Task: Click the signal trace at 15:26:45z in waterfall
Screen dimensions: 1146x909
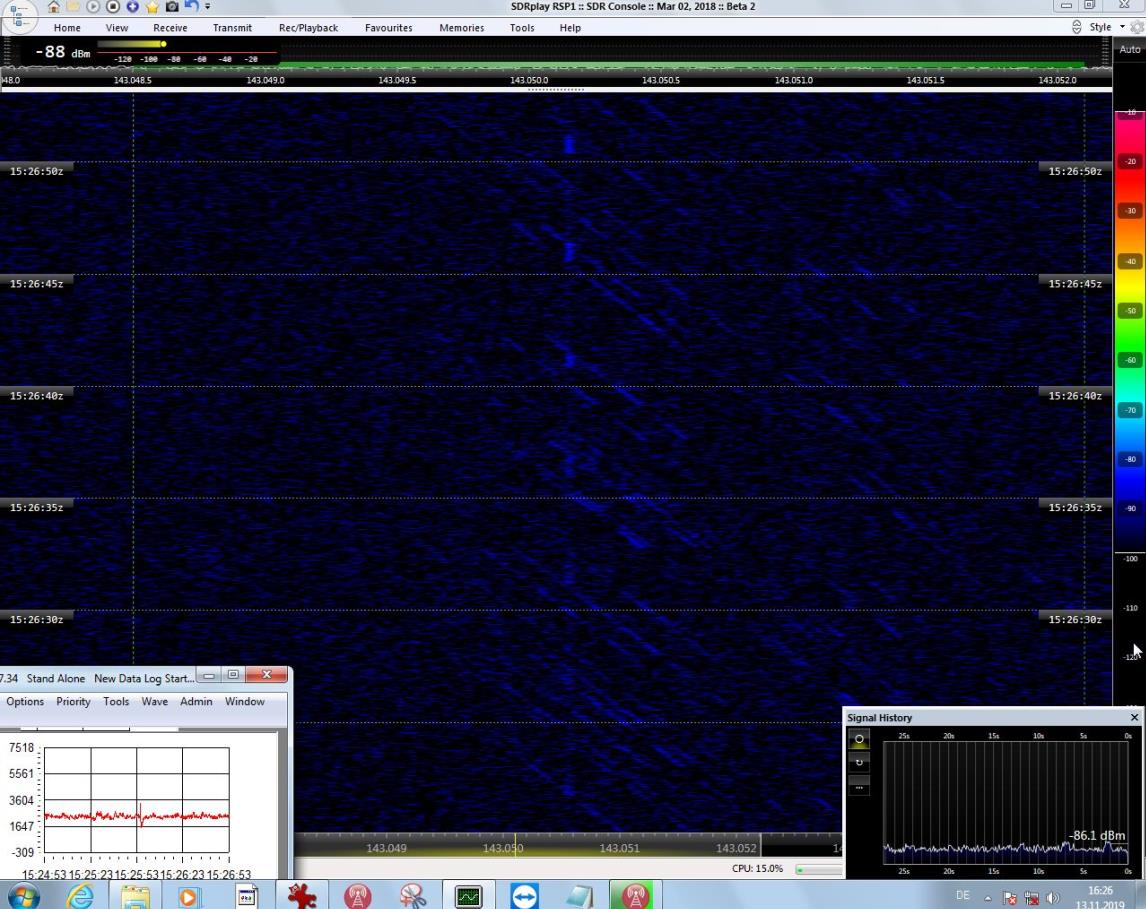Action: 569,252
